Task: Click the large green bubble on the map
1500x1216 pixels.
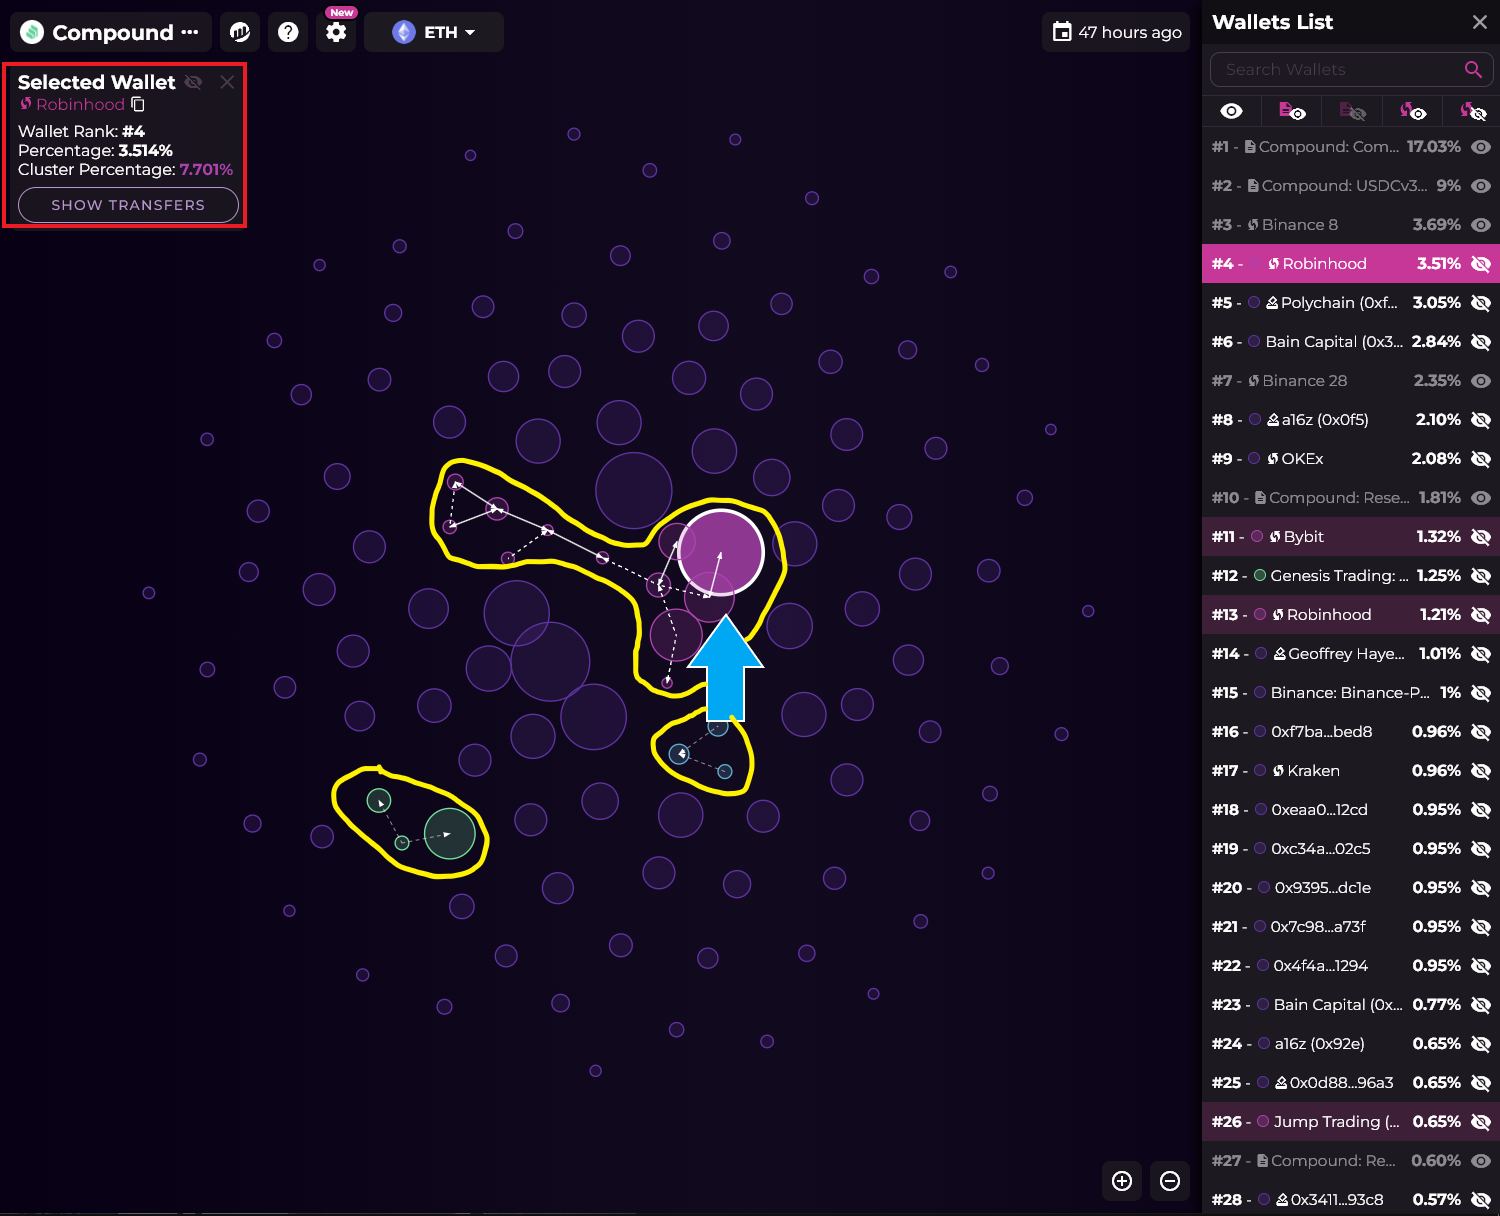Action: pyautogui.click(x=450, y=833)
